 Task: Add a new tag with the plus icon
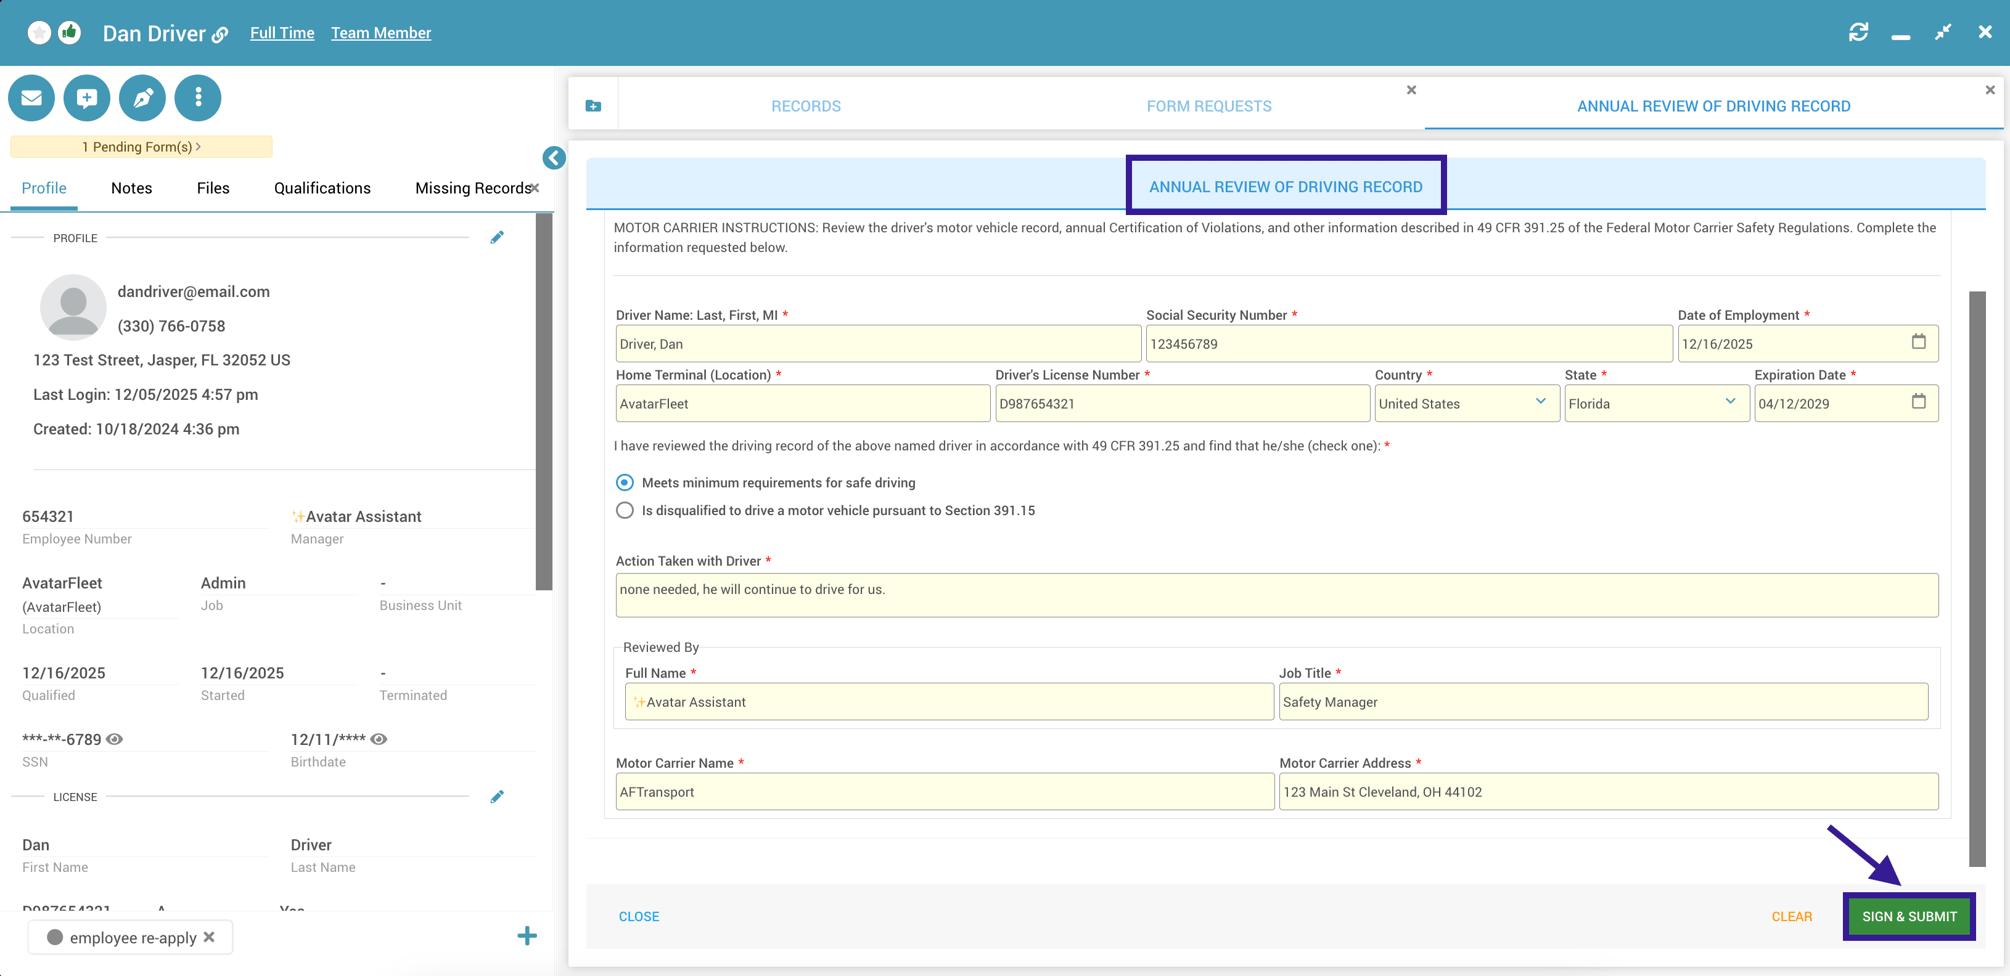[x=527, y=936]
